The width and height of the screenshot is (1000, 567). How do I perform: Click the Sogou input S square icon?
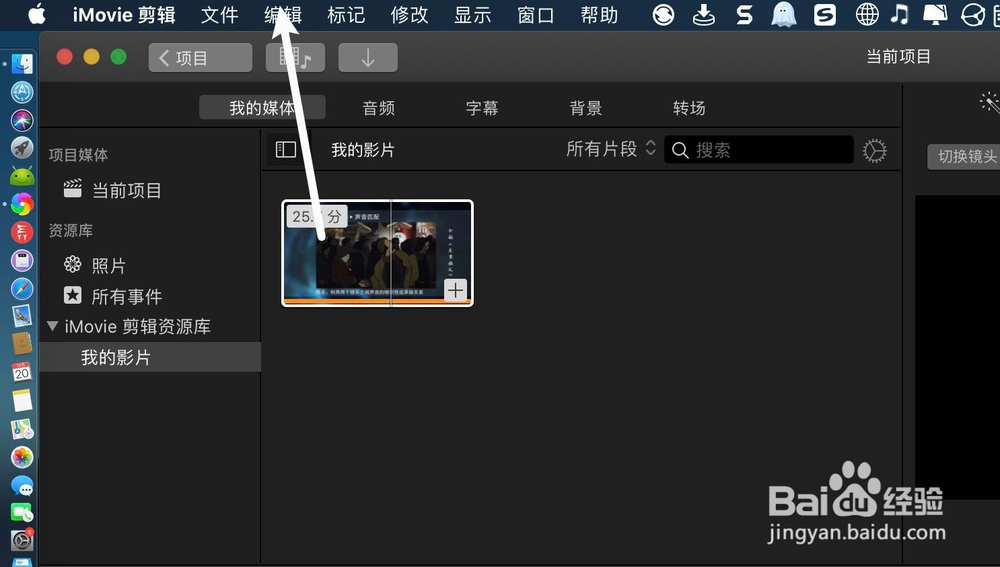point(825,14)
